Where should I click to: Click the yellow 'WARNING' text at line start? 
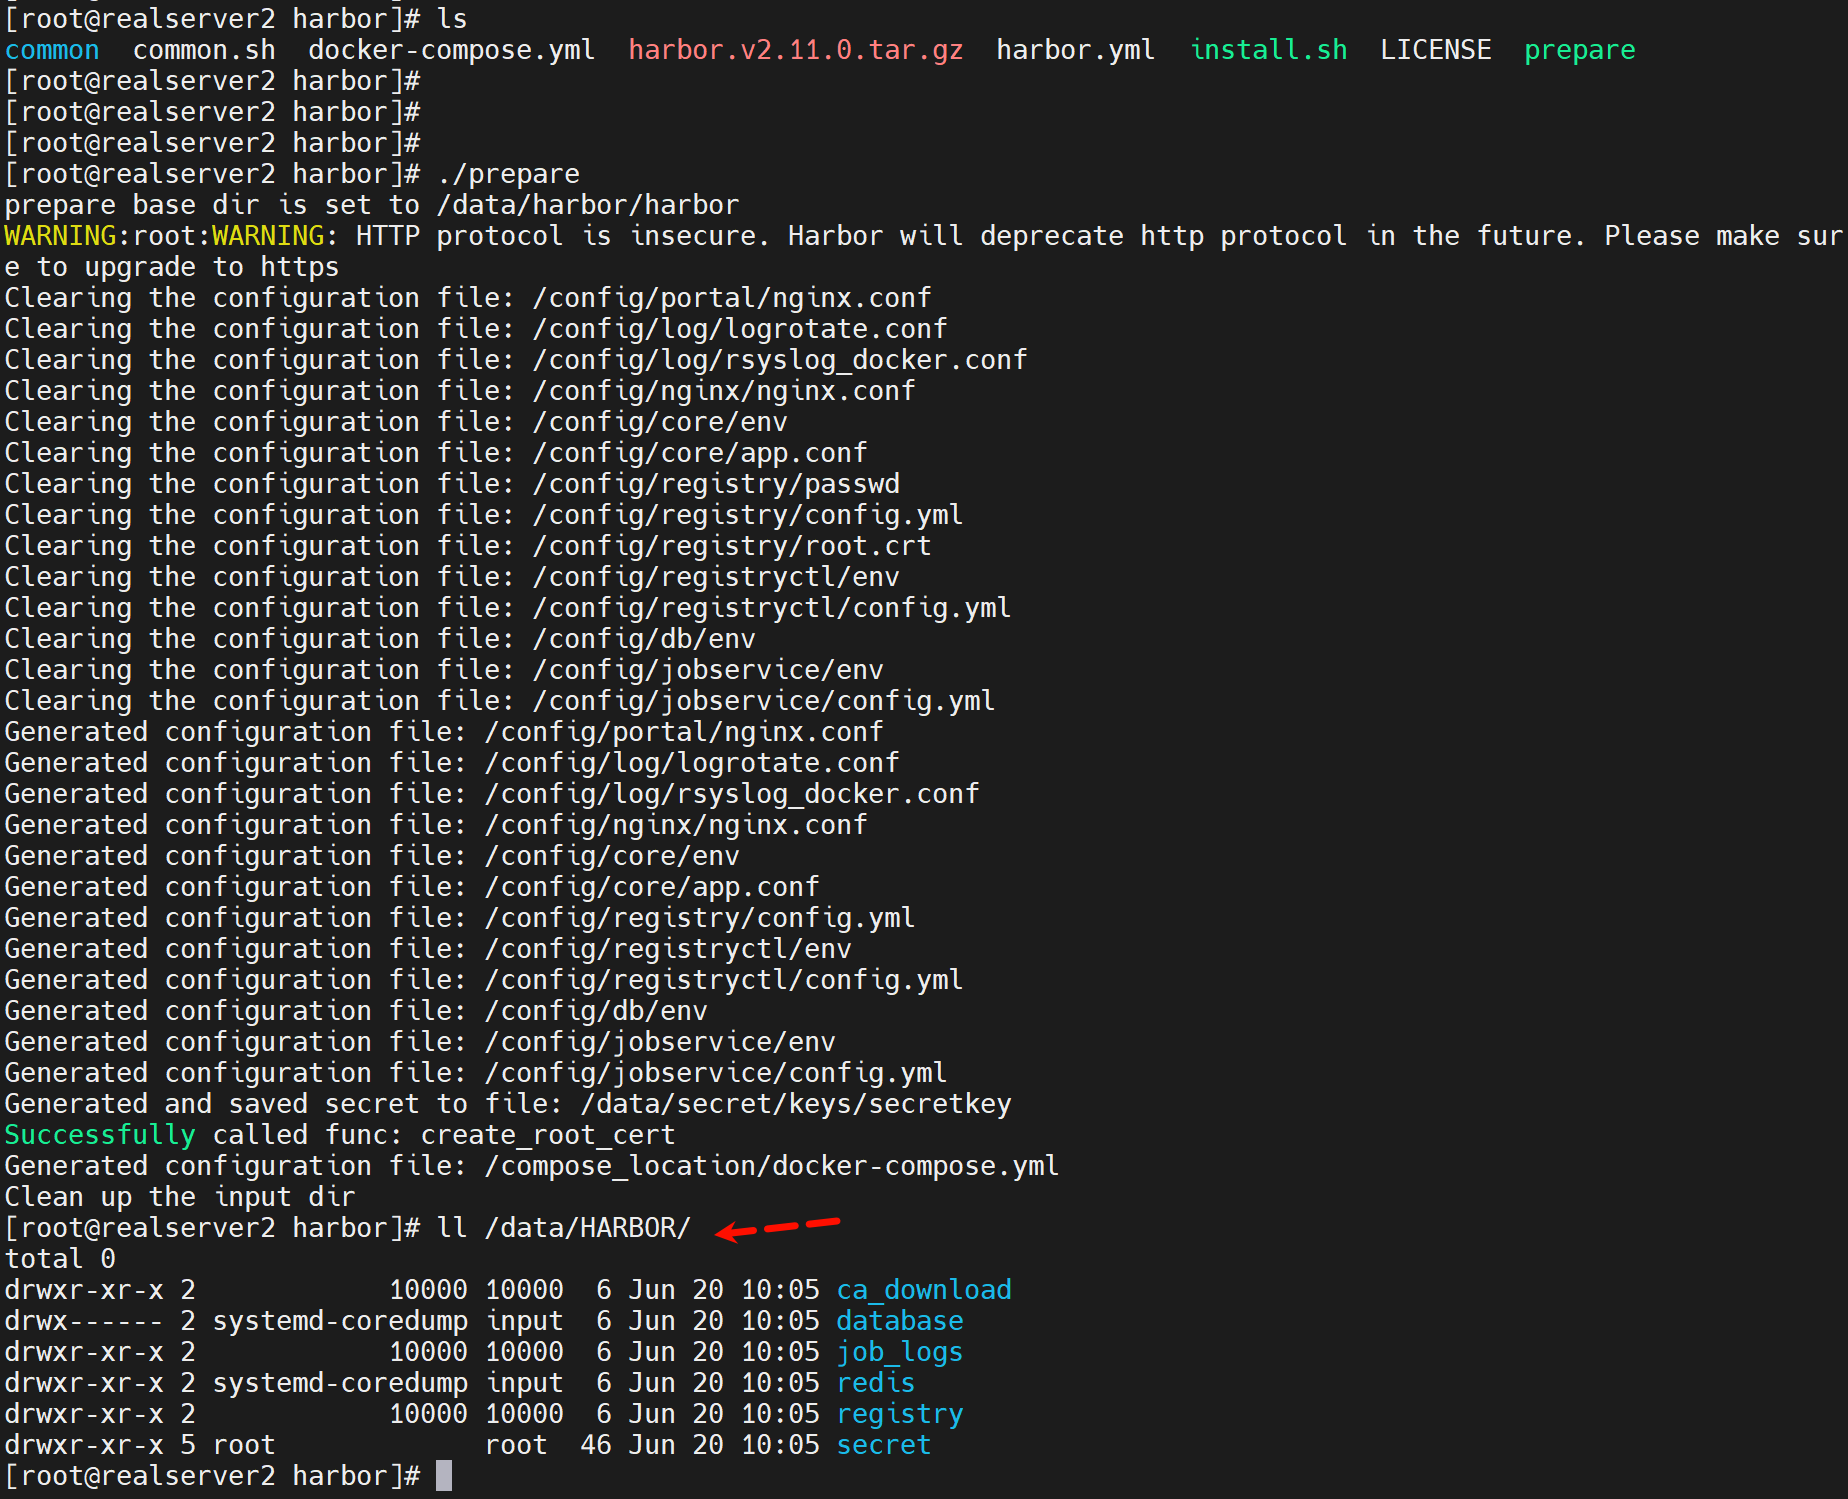pyautogui.click(x=60, y=236)
